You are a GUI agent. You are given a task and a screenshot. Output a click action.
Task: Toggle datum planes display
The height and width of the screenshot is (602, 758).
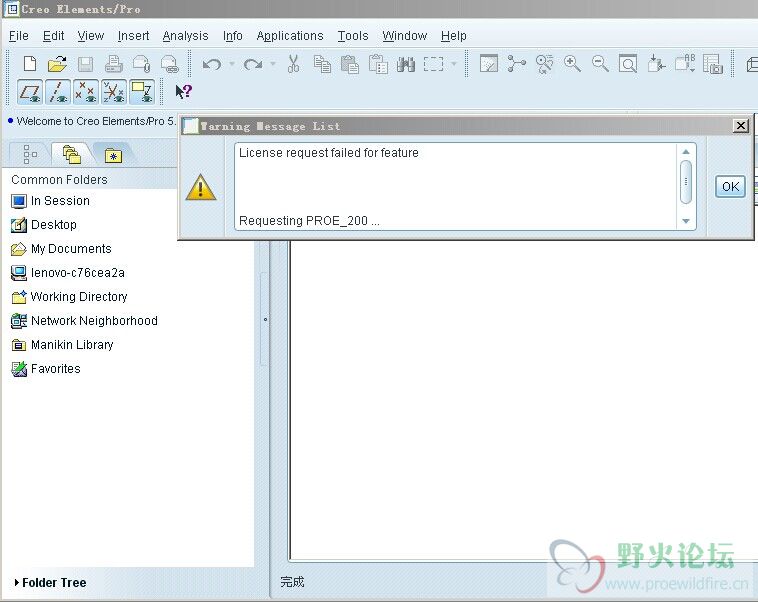point(30,92)
